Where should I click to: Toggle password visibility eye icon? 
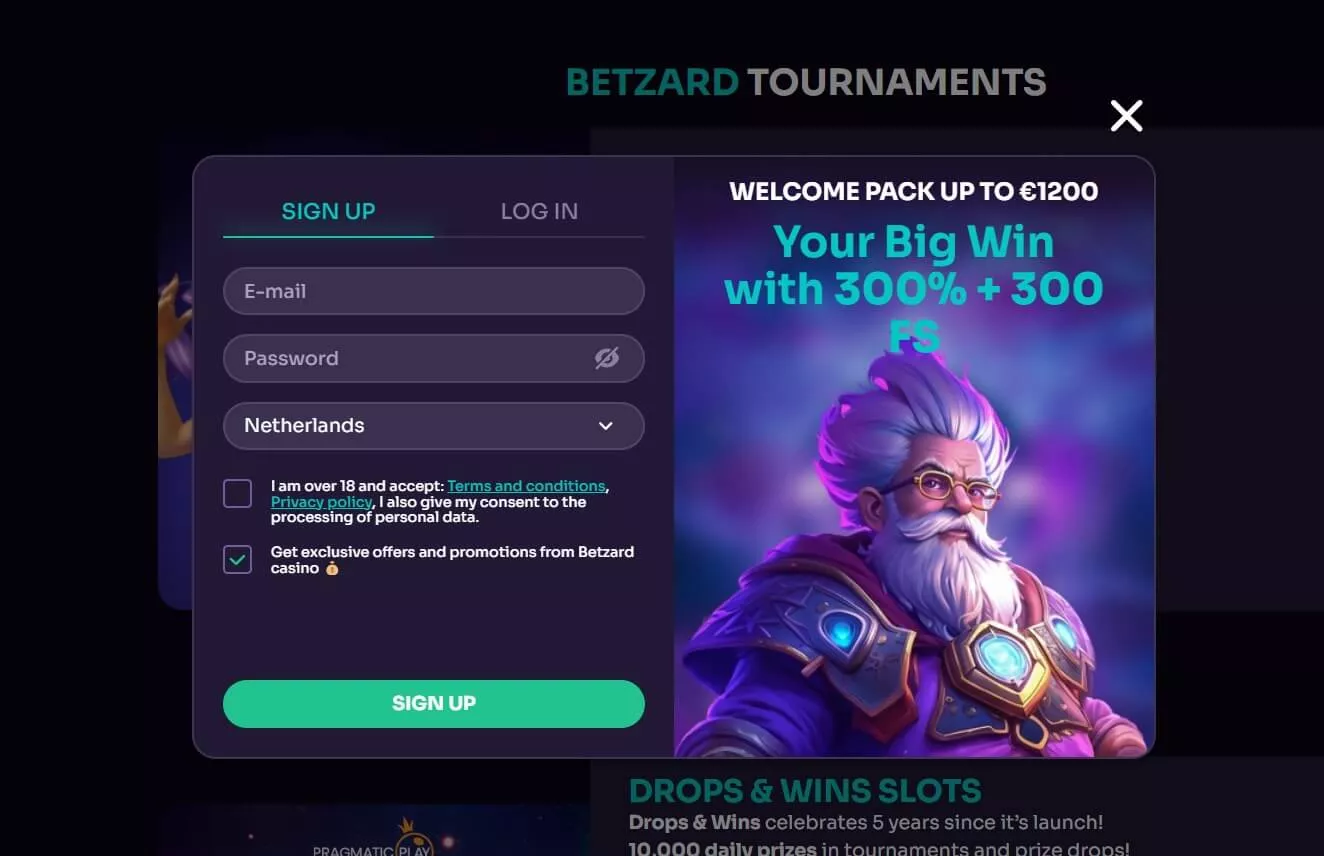pyautogui.click(x=607, y=358)
